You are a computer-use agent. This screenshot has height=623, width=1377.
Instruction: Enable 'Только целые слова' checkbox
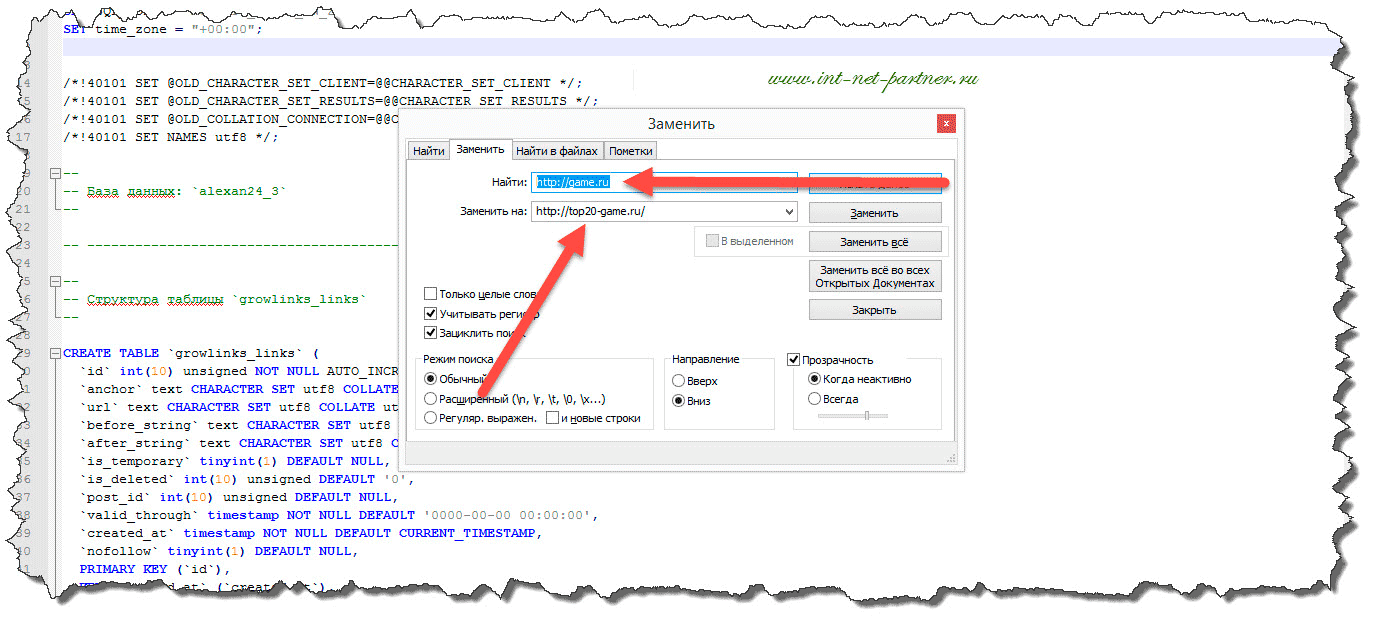431,294
